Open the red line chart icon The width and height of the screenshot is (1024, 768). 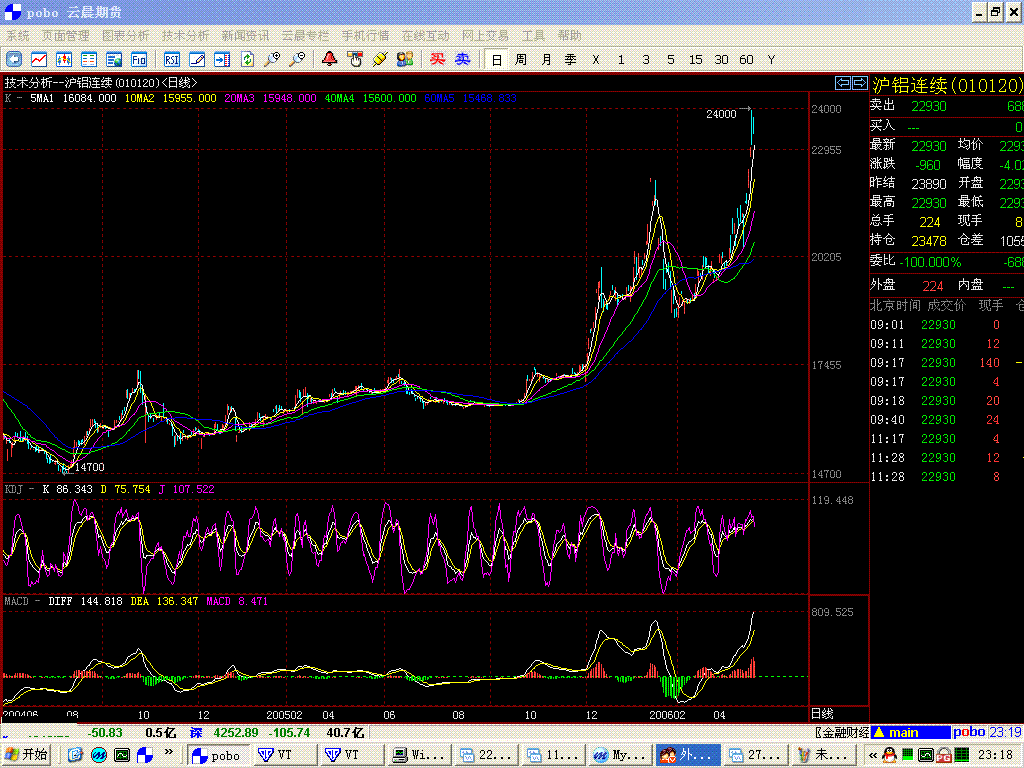point(39,59)
